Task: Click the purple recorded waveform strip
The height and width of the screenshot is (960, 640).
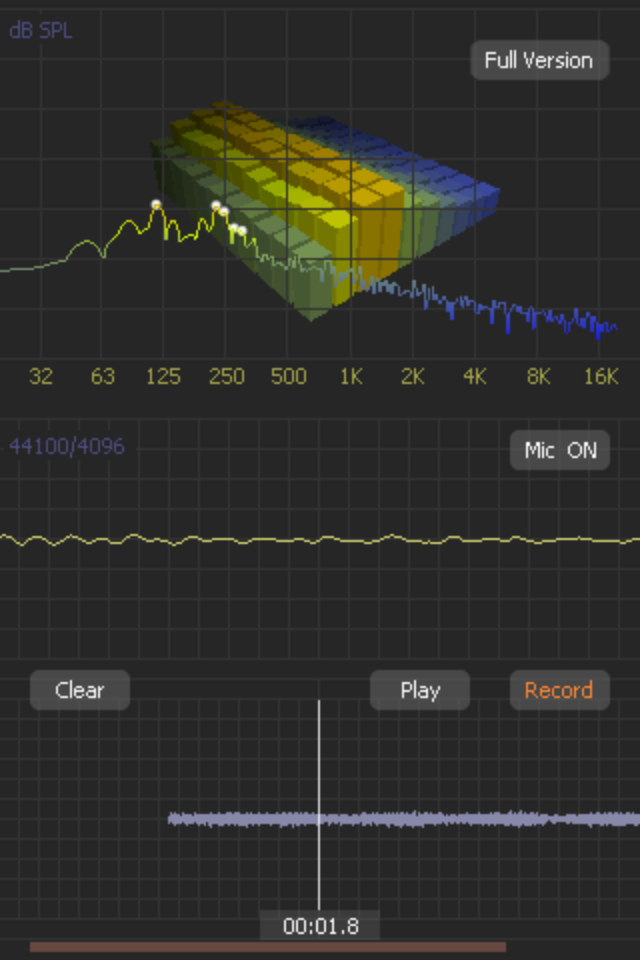Action: (x=404, y=819)
